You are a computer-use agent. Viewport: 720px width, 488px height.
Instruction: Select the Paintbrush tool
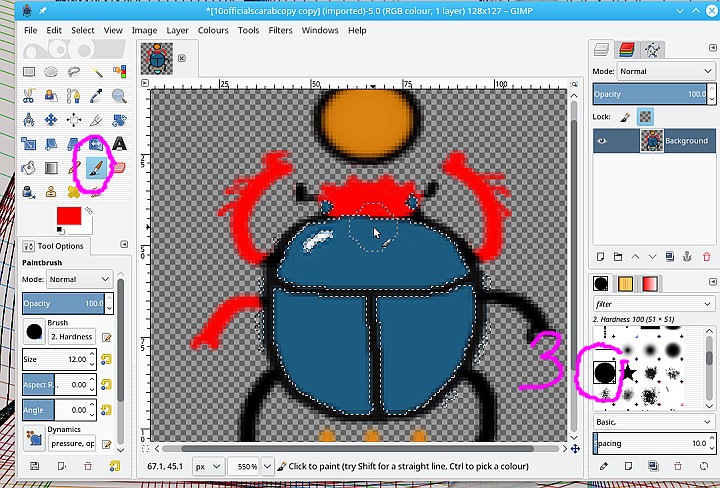pos(96,168)
